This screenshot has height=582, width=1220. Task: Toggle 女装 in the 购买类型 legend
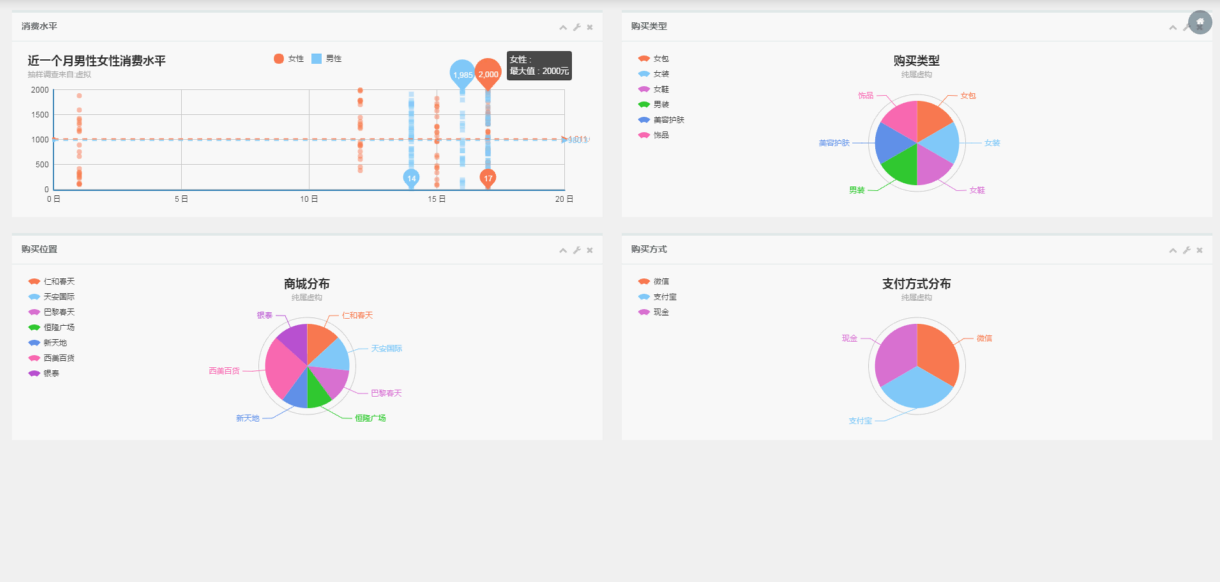click(x=654, y=74)
